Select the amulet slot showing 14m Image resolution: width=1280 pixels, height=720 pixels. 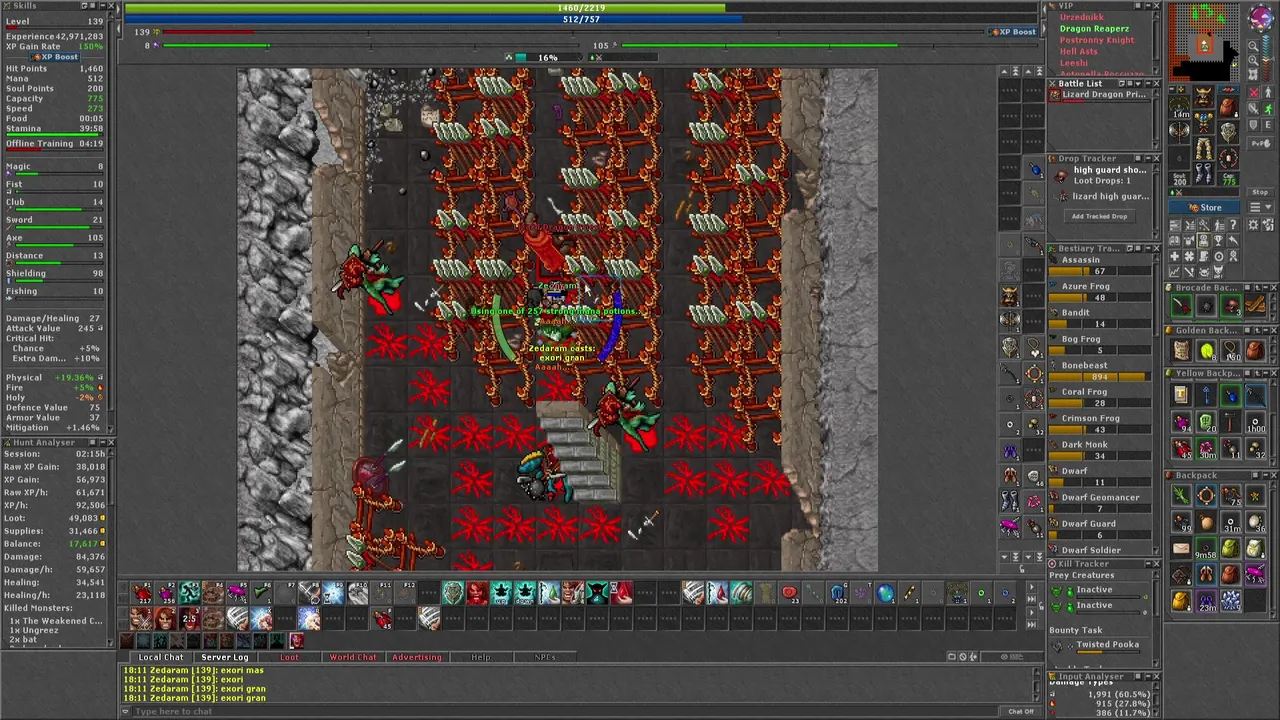coord(1179,107)
